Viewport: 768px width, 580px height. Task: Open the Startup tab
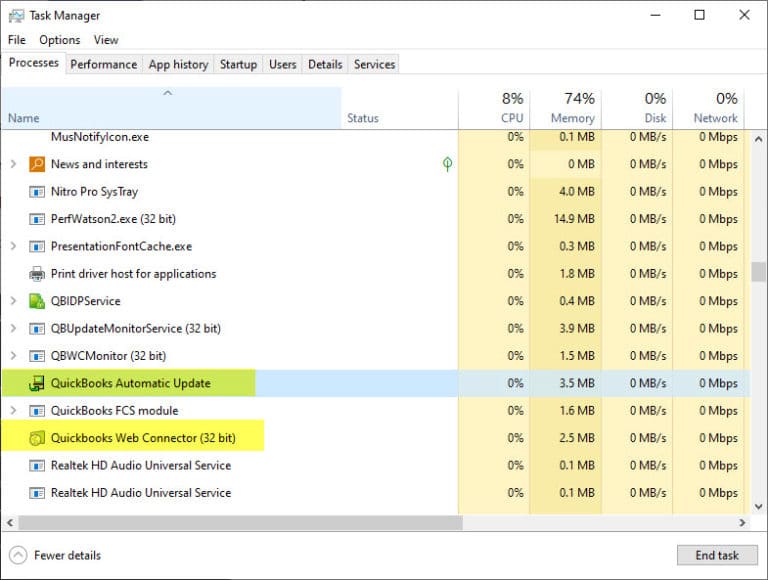tap(238, 64)
